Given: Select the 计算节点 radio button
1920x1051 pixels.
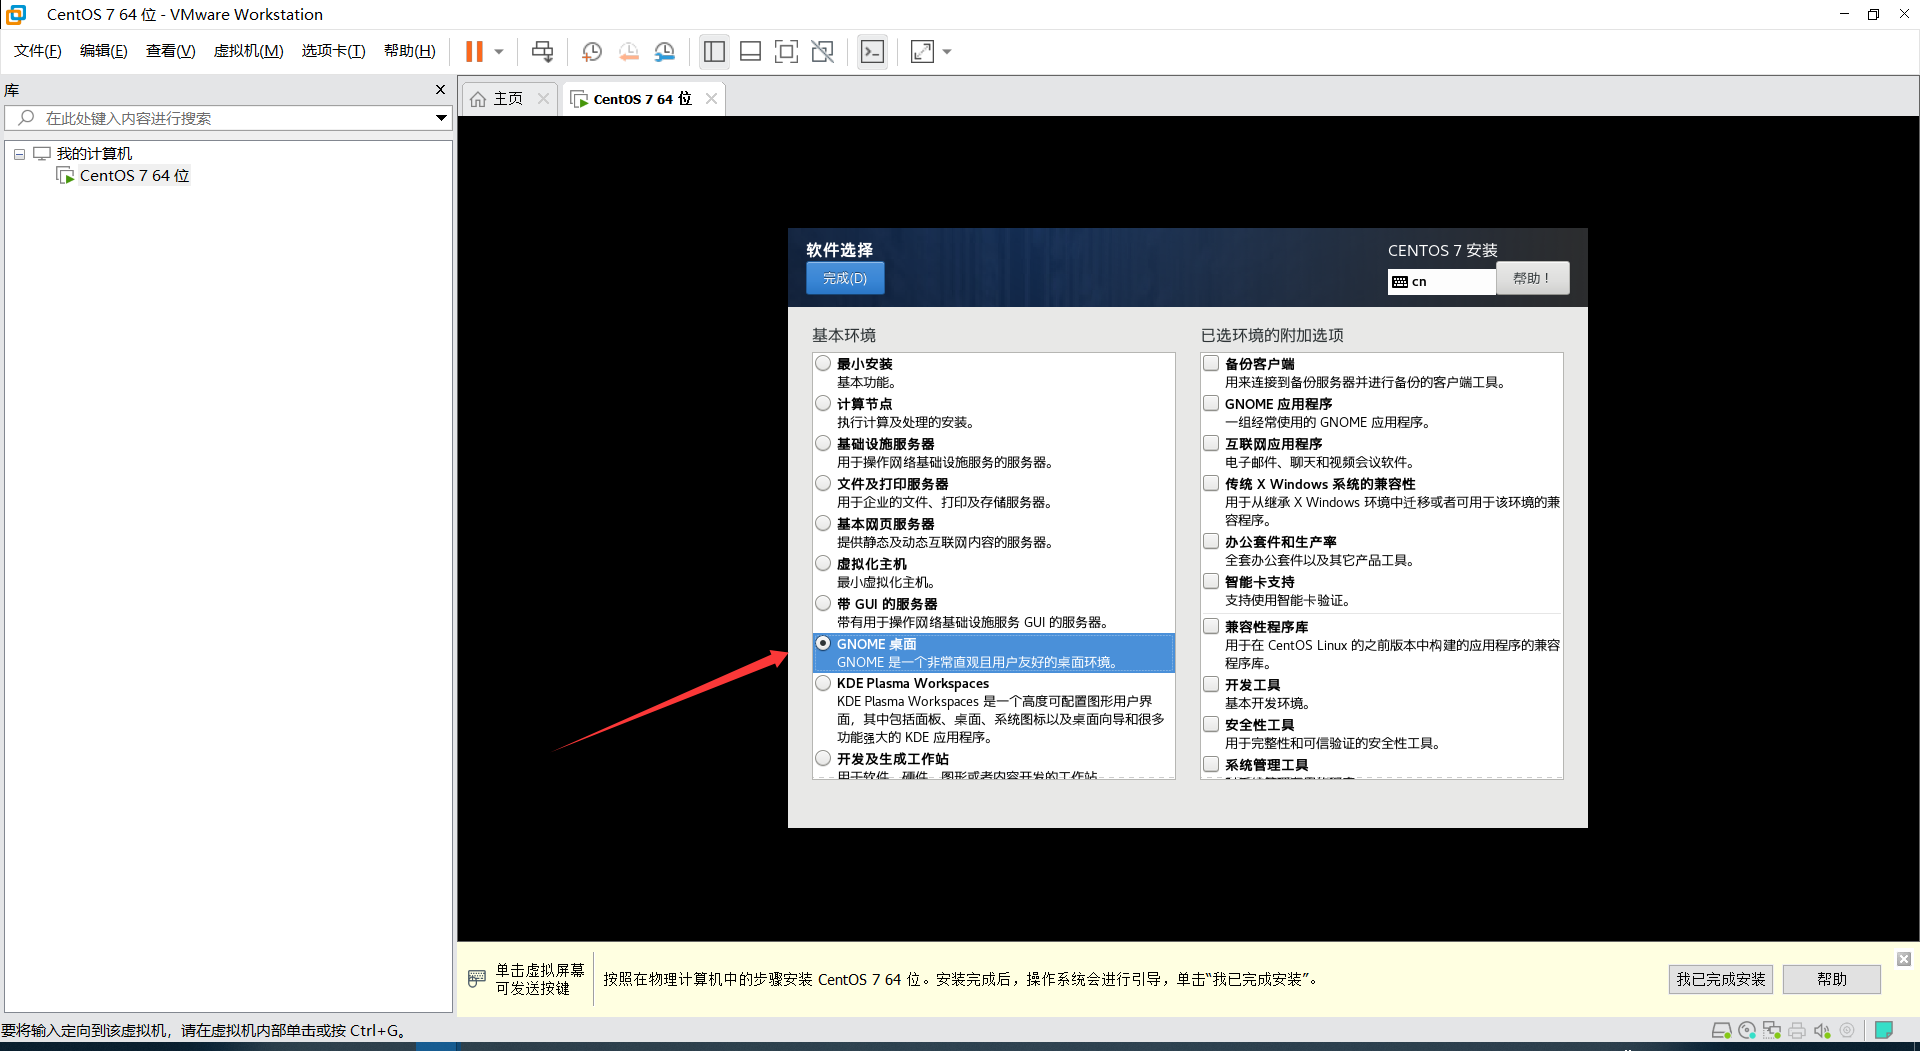Looking at the screenshot, I should pos(823,403).
